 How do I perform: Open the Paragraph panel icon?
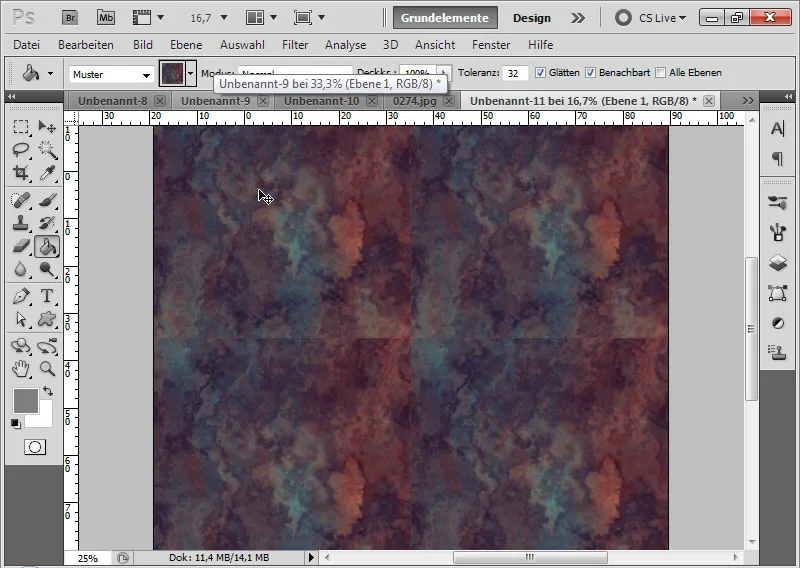777,159
